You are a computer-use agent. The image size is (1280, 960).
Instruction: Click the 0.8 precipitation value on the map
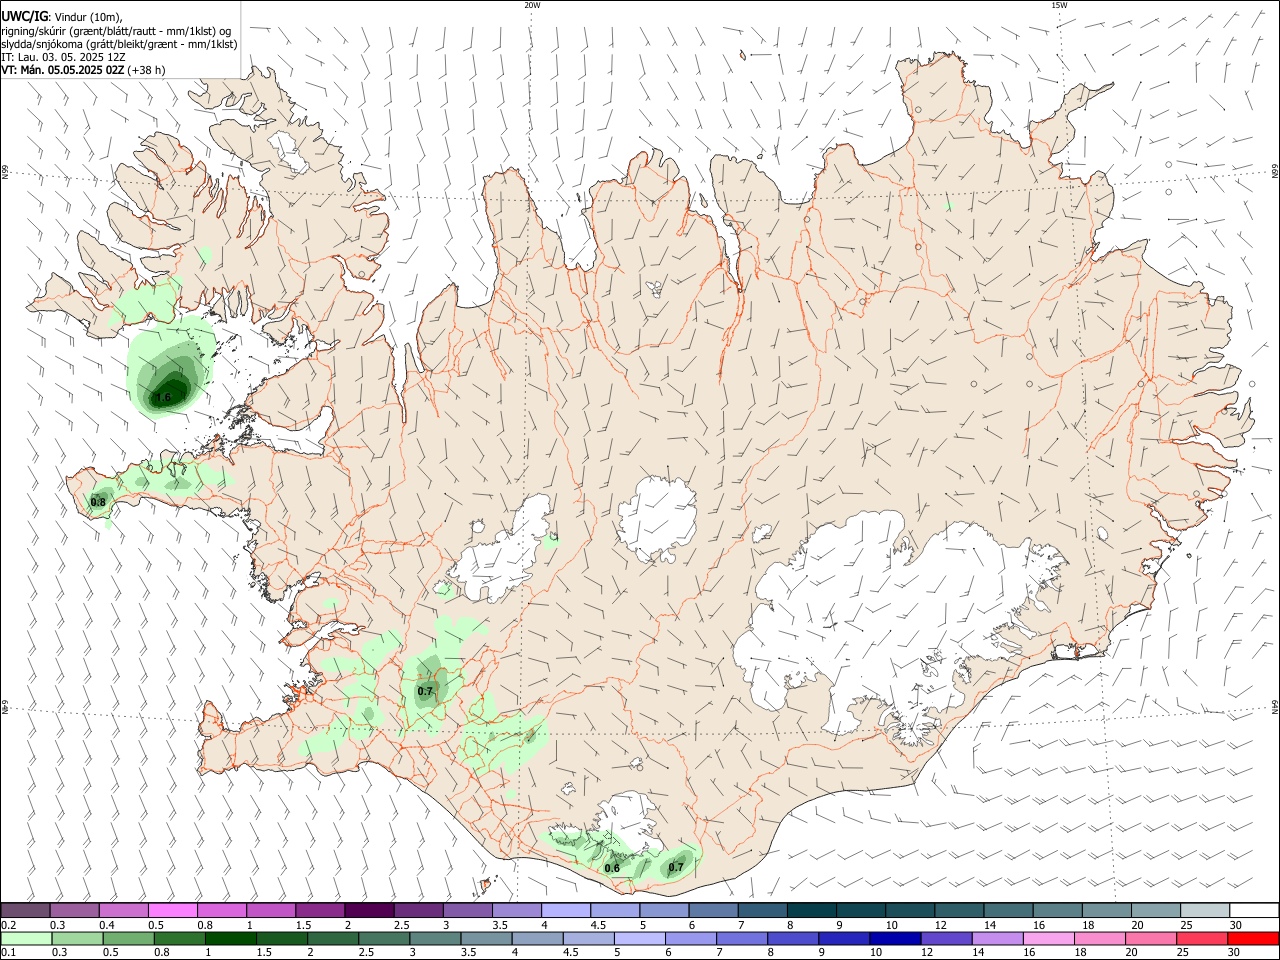pos(98,502)
